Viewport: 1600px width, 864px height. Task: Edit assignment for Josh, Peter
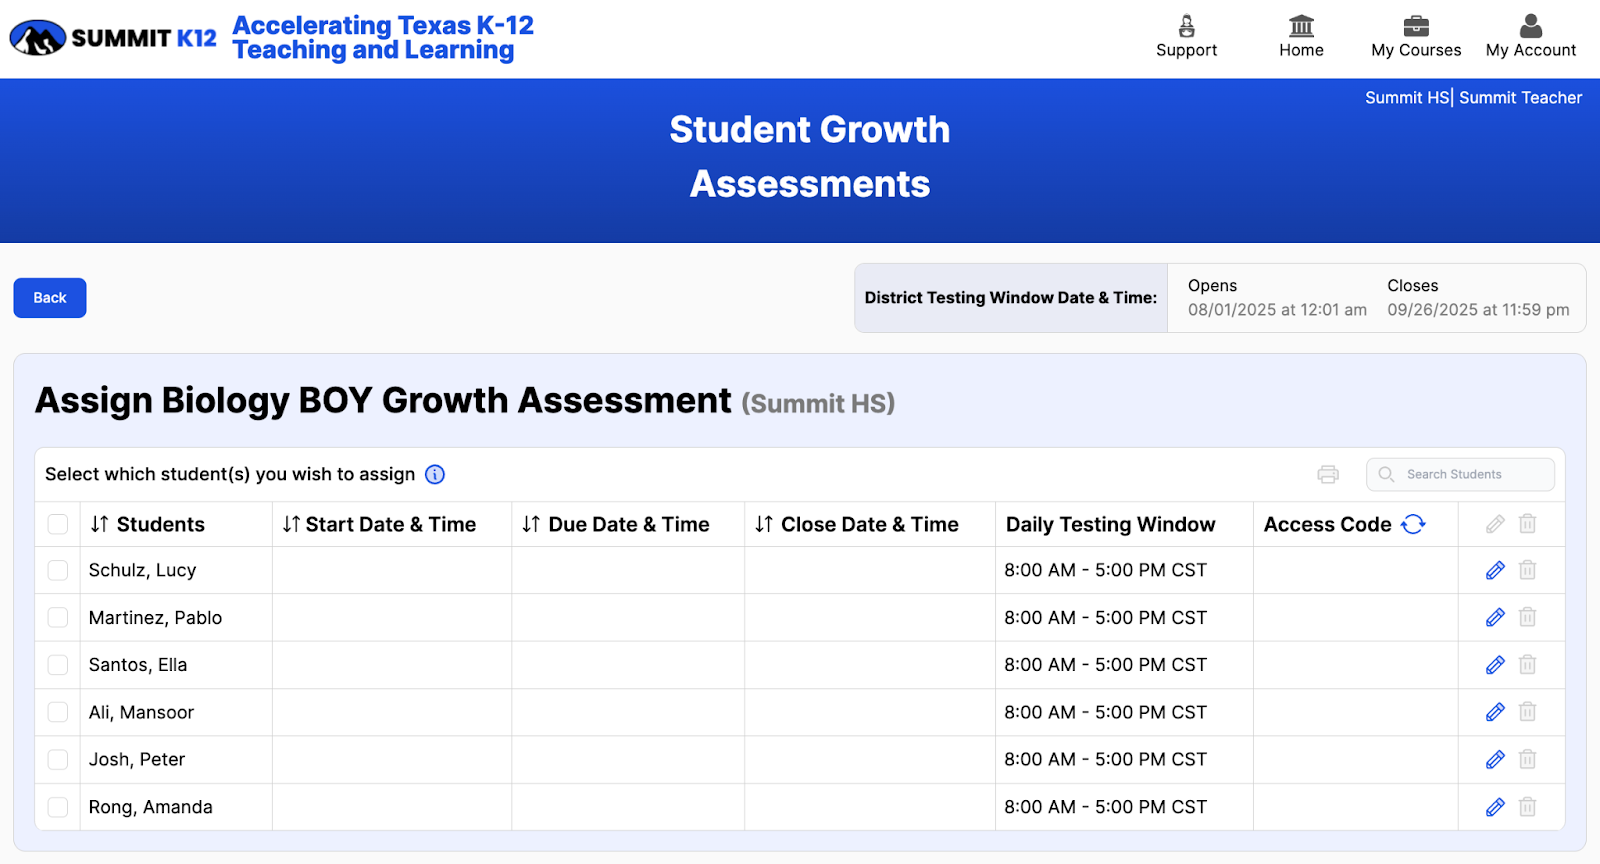tap(1495, 759)
